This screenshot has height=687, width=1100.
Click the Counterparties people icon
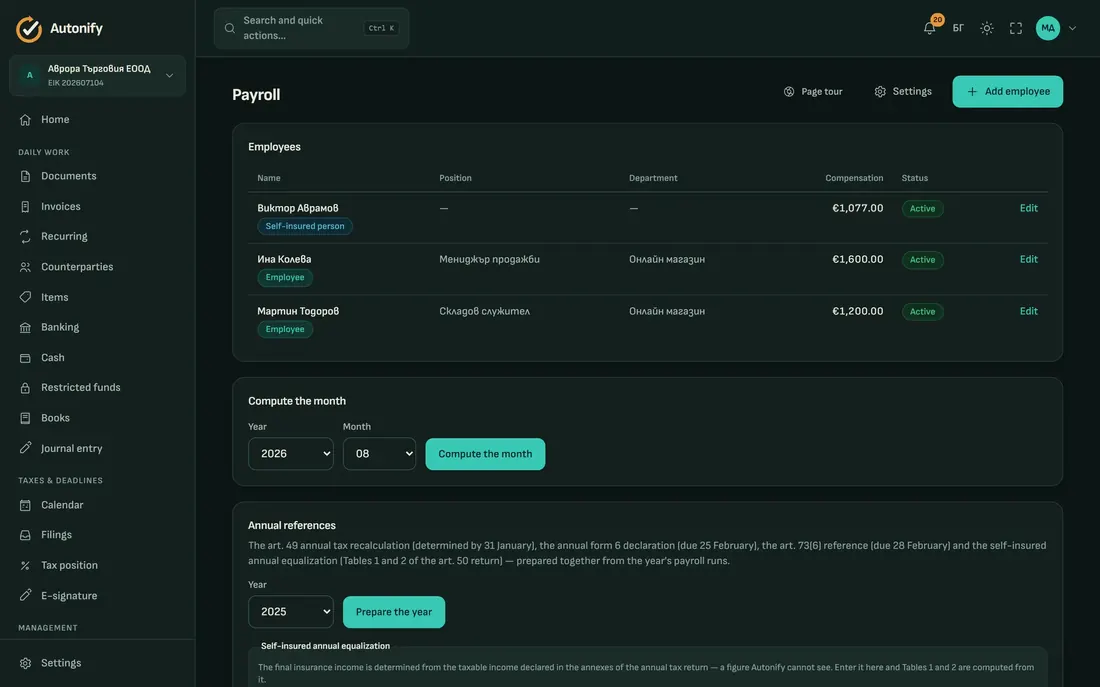point(25,267)
